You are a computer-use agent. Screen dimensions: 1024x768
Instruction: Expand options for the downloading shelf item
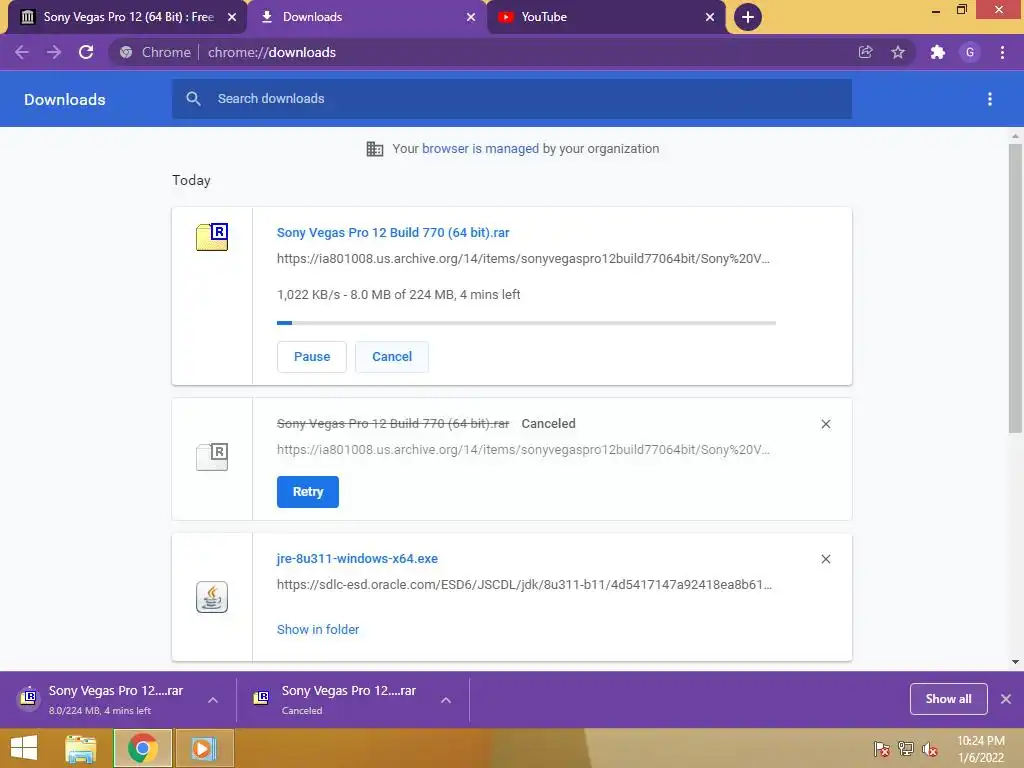pyautogui.click(x=213, y=700)
